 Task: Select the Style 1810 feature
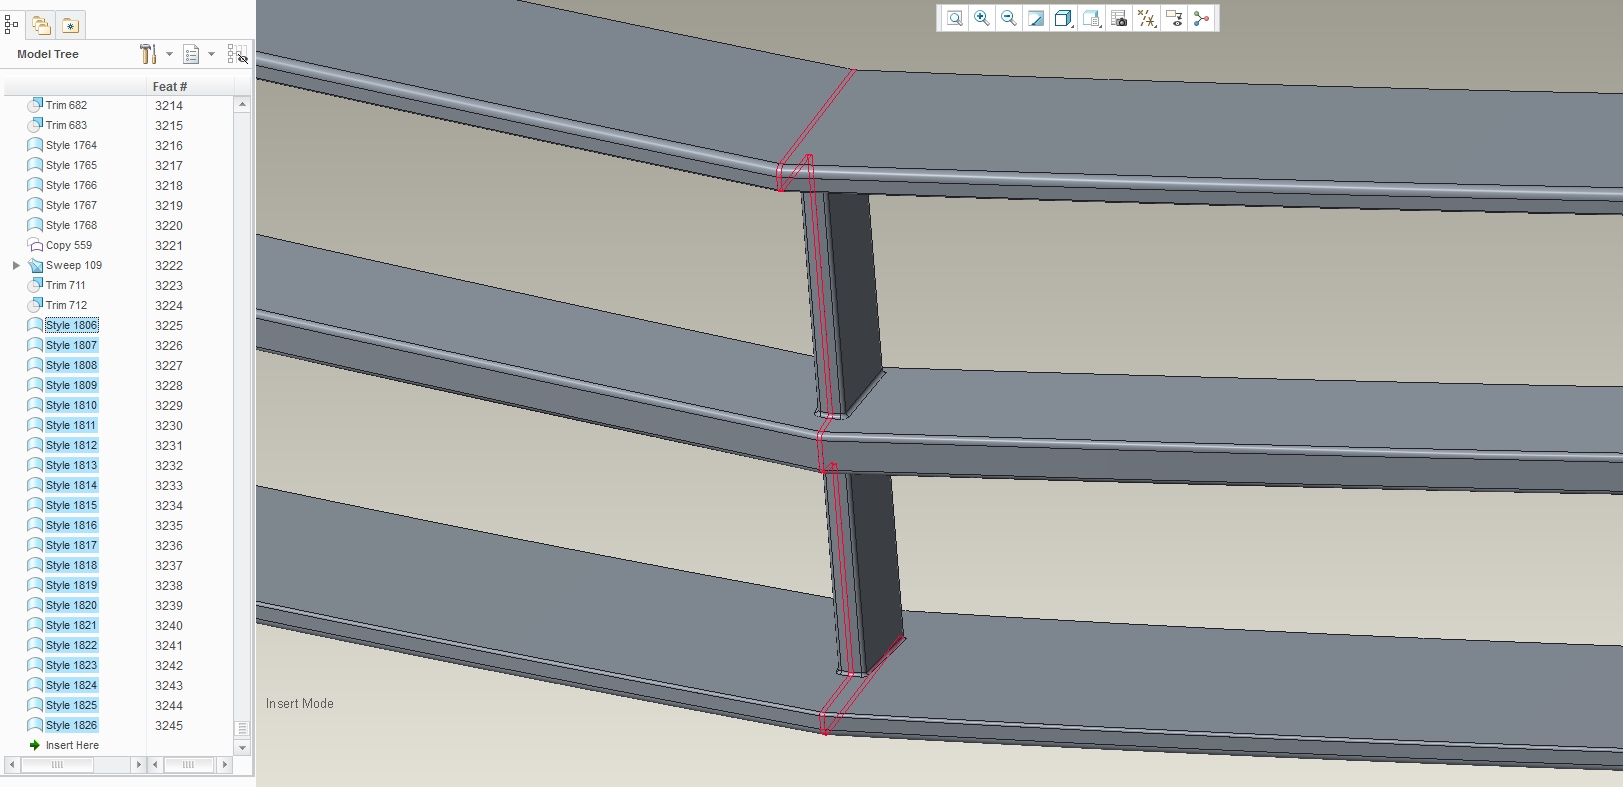coord(71,405)
